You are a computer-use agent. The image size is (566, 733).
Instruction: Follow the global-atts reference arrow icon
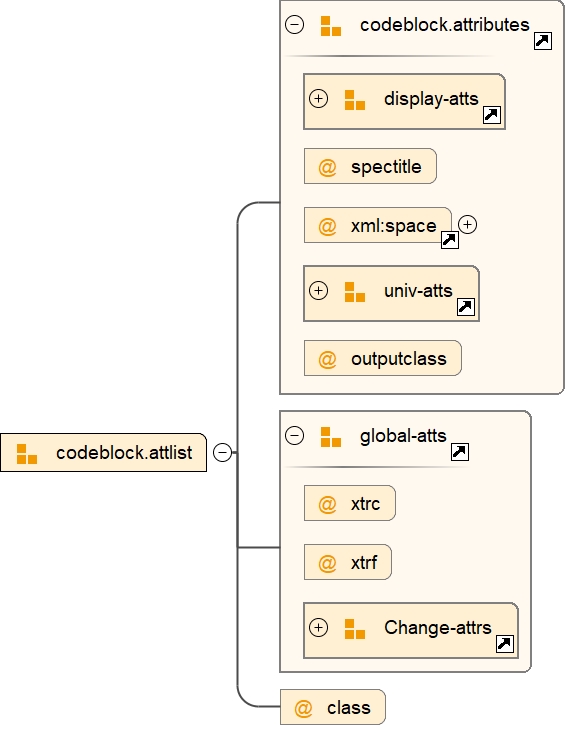460,452
